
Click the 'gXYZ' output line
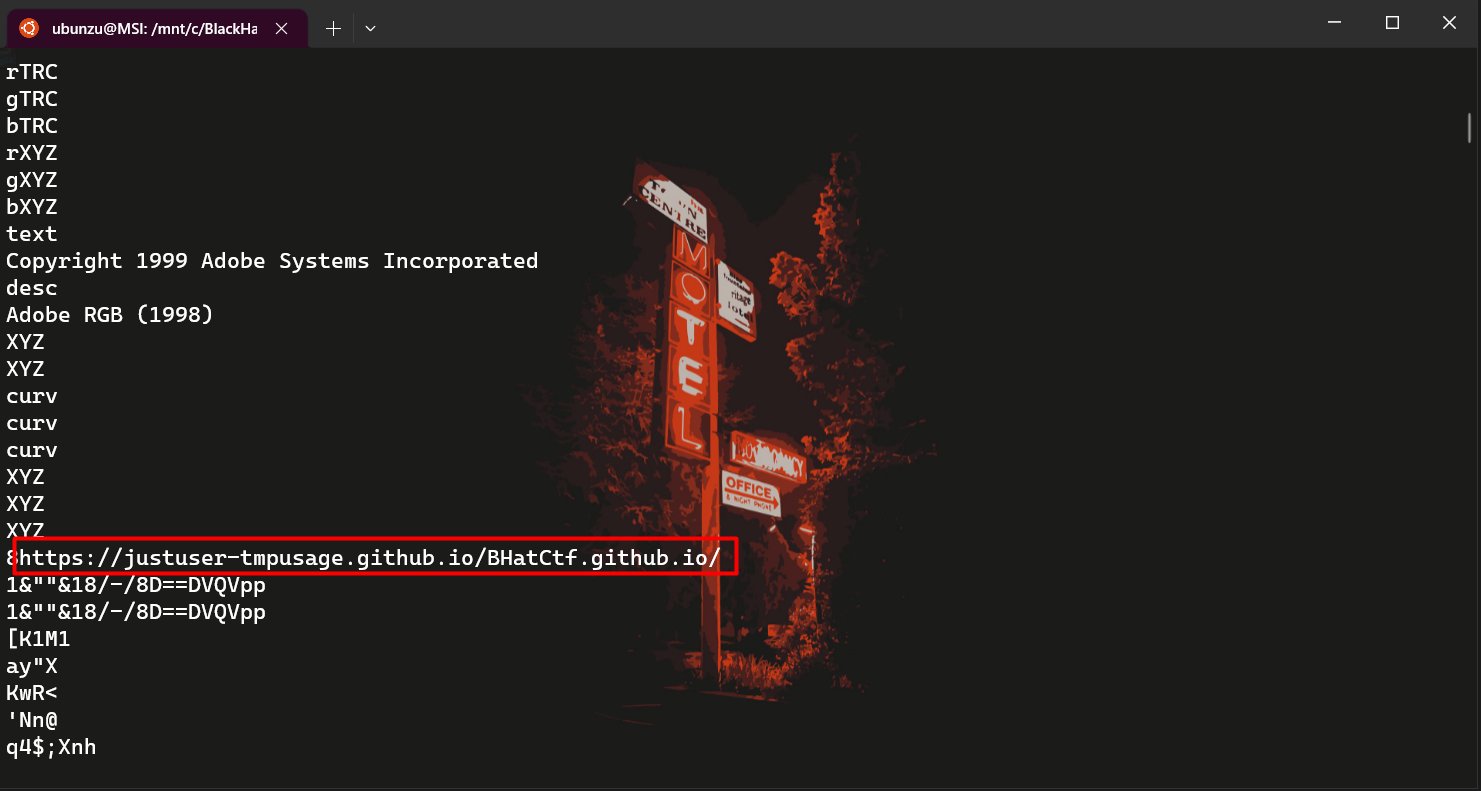pyautogui.click(x=32, y=180)
